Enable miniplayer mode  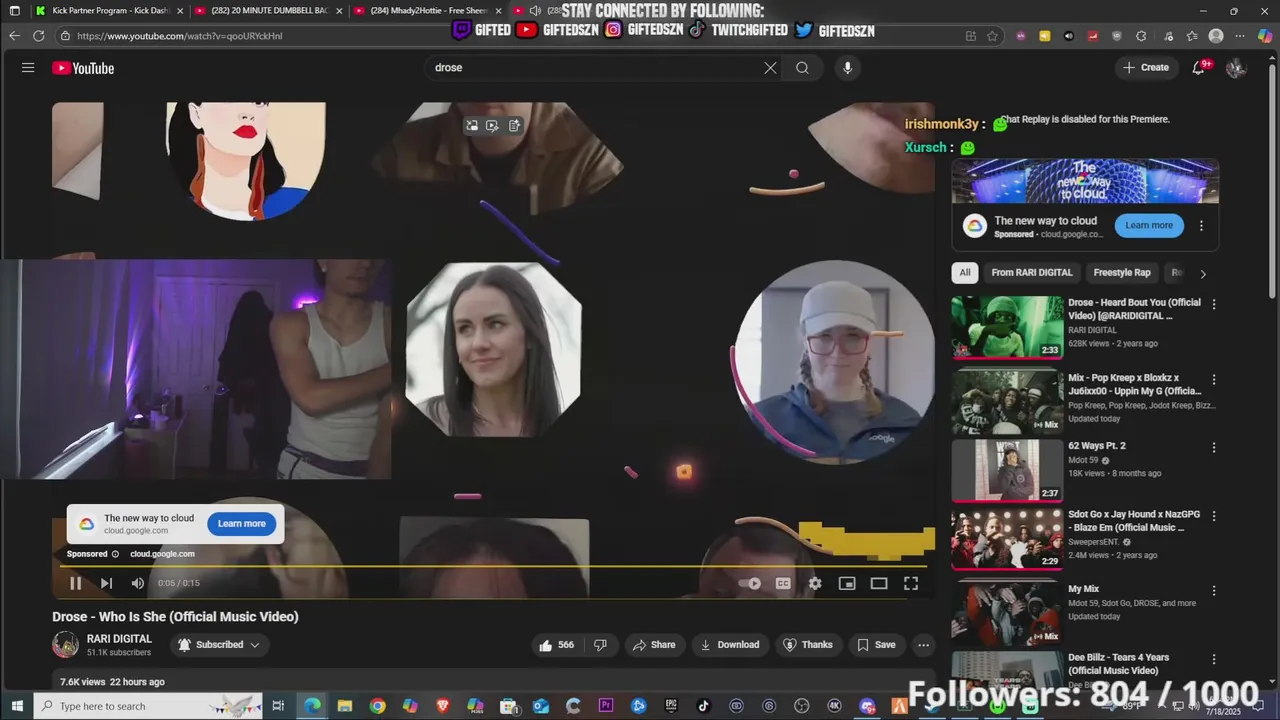tap(847, 584)
